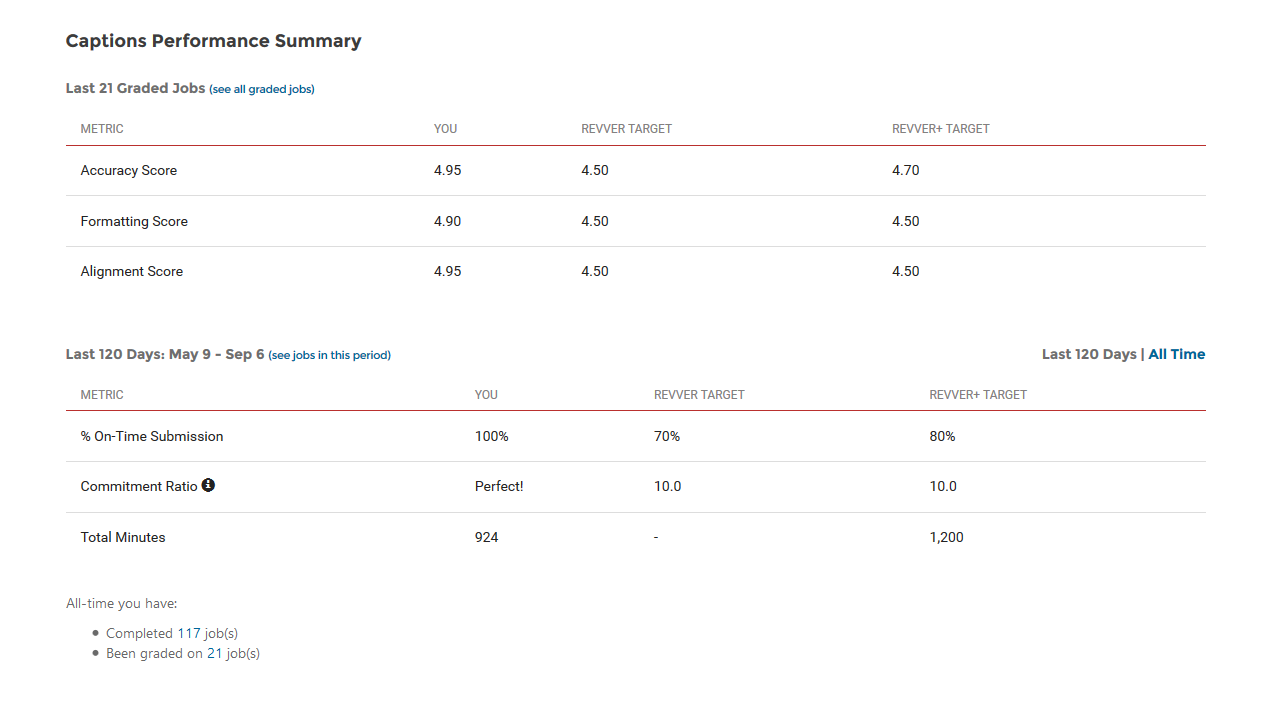Select the Last 120 Days view
This screenshot has height=701, width=1267.
pos(1089,354)
